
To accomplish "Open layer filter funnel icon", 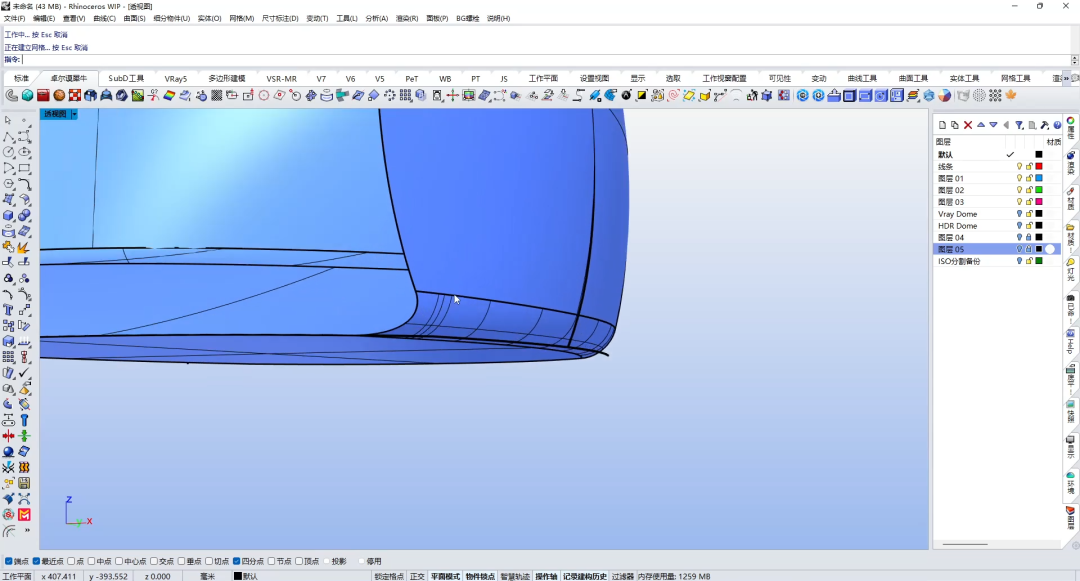I will coord(1019,125).
